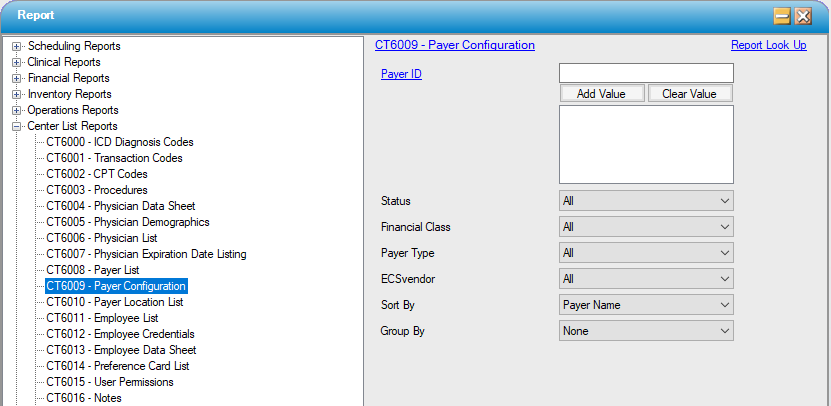Expand the Financial Reports tree node
Viewport: 831px width, 406px height.
tap(17, 78)
